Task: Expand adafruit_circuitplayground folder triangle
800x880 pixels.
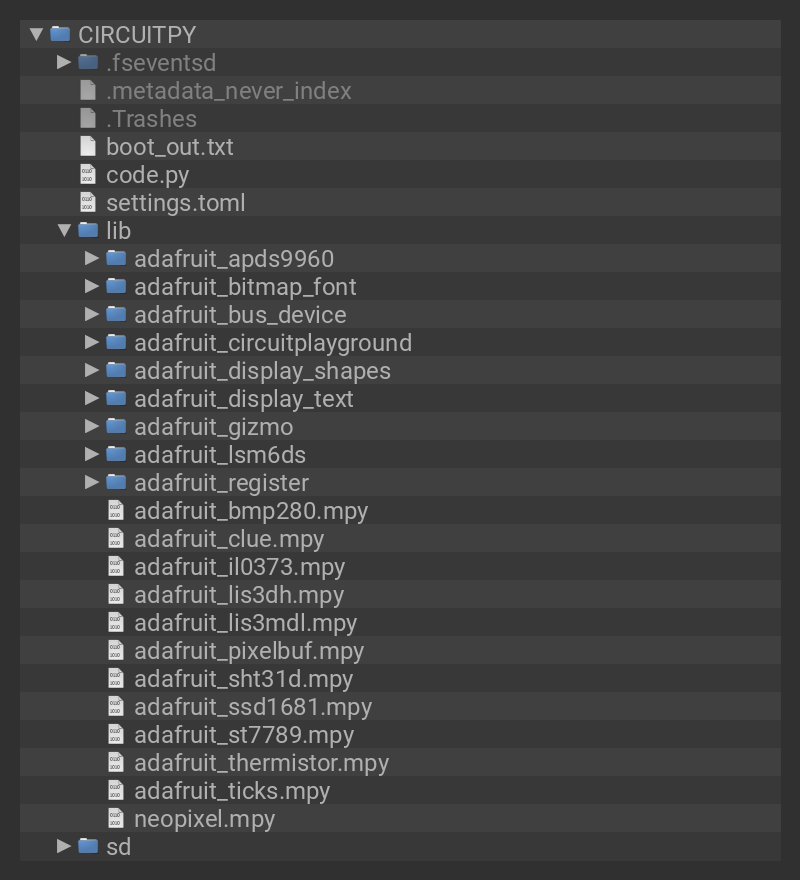Action: [92, 342]
